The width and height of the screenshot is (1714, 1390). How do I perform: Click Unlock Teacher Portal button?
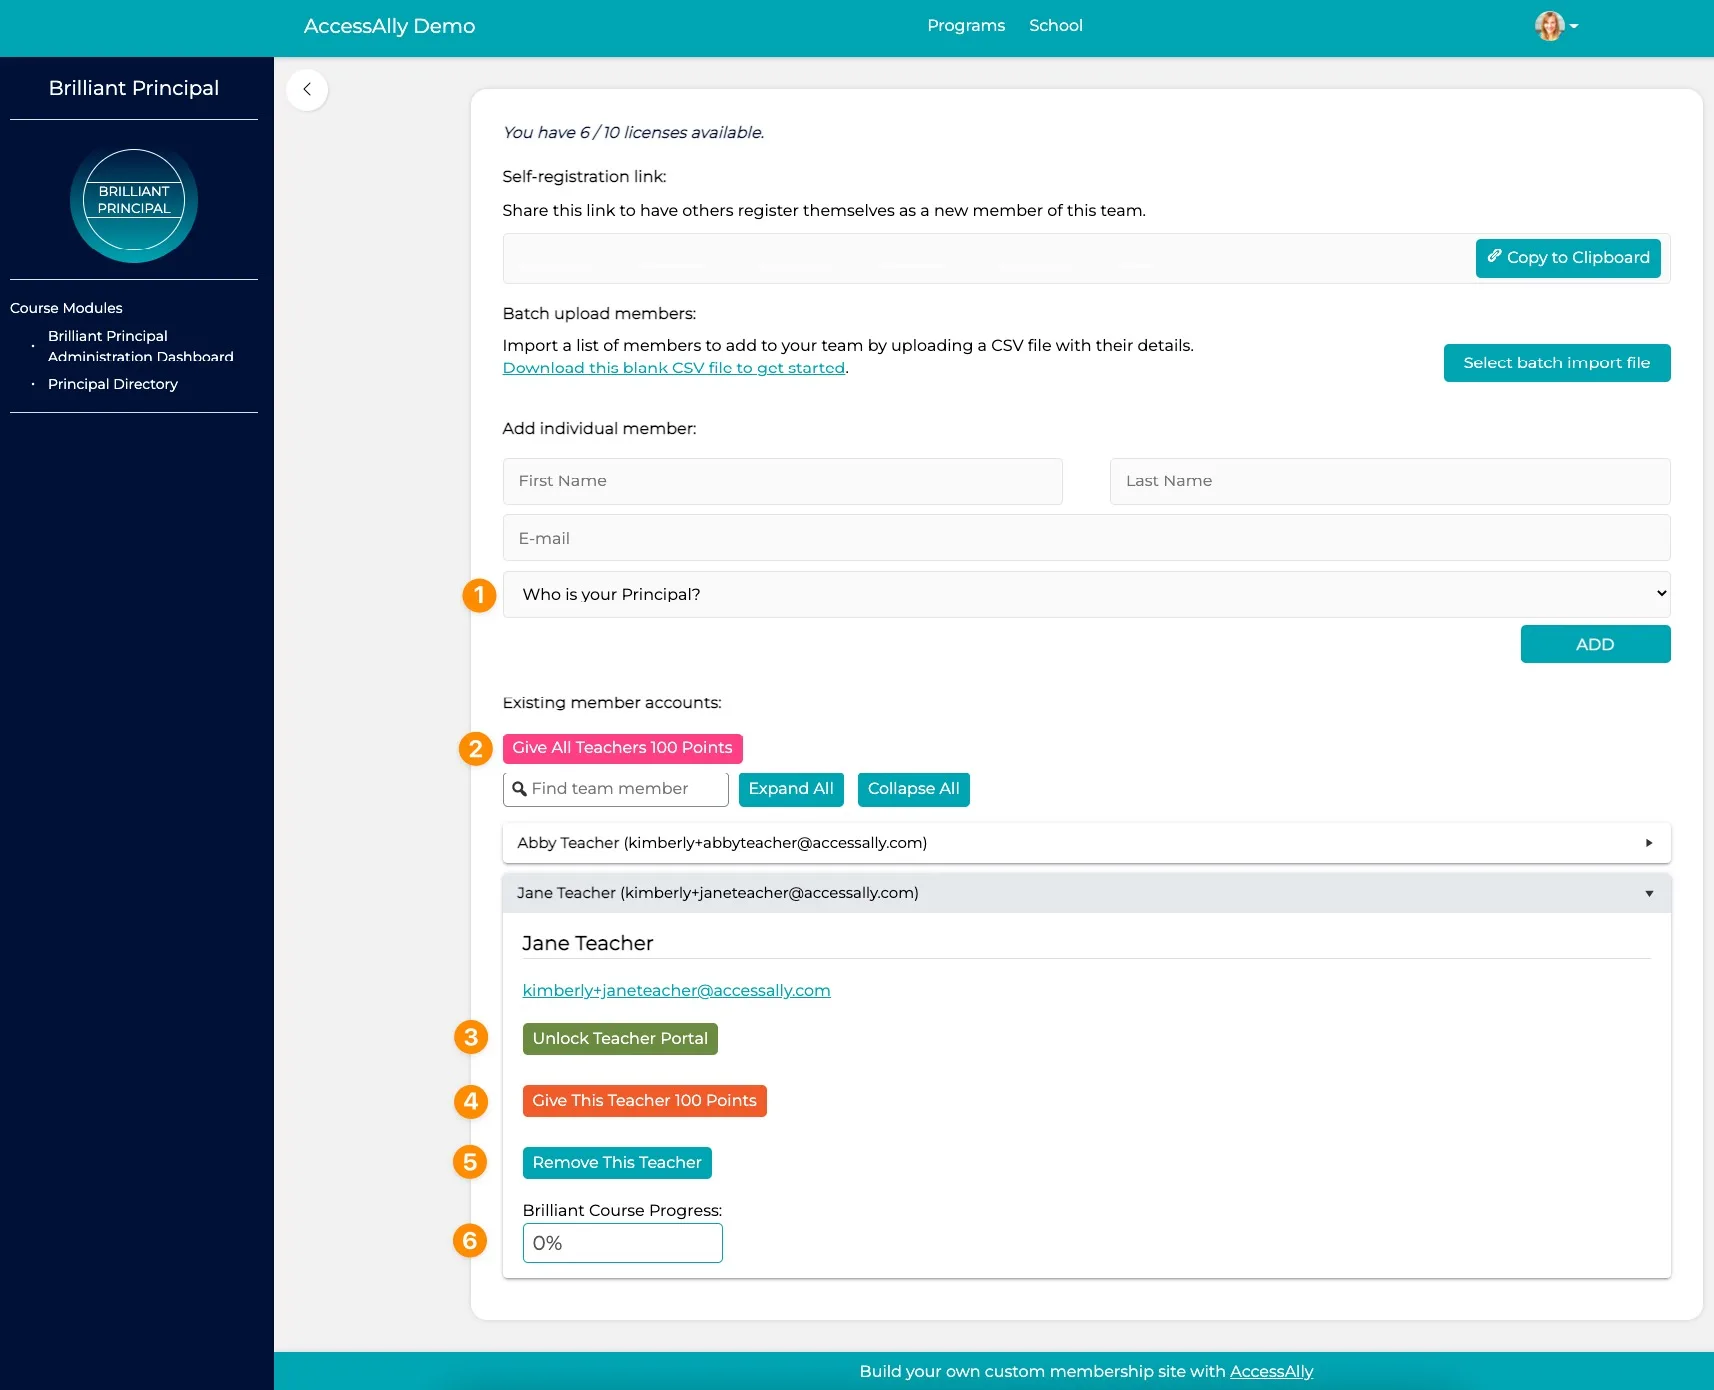coord(620,1039)
